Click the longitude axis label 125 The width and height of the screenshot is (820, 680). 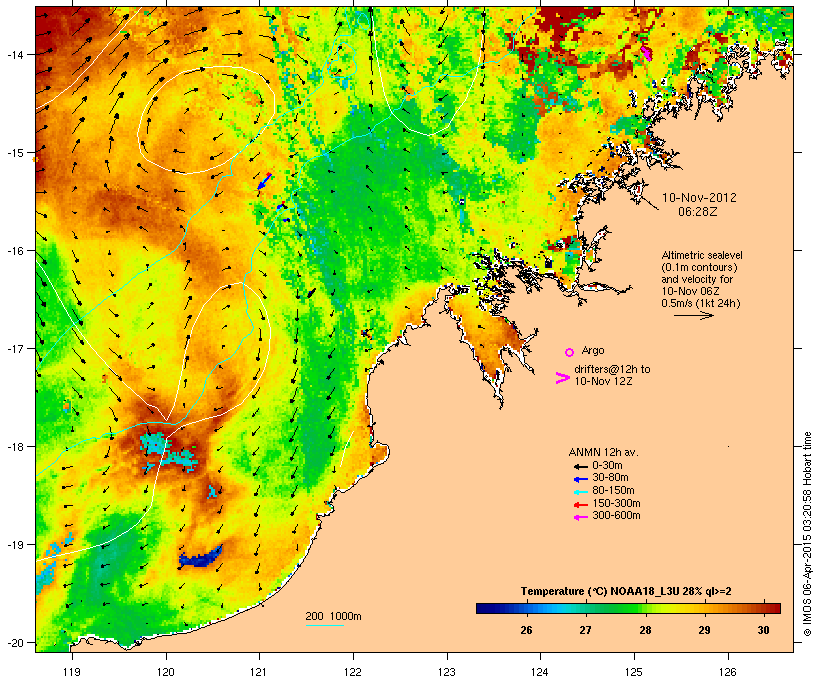(634, 672)
